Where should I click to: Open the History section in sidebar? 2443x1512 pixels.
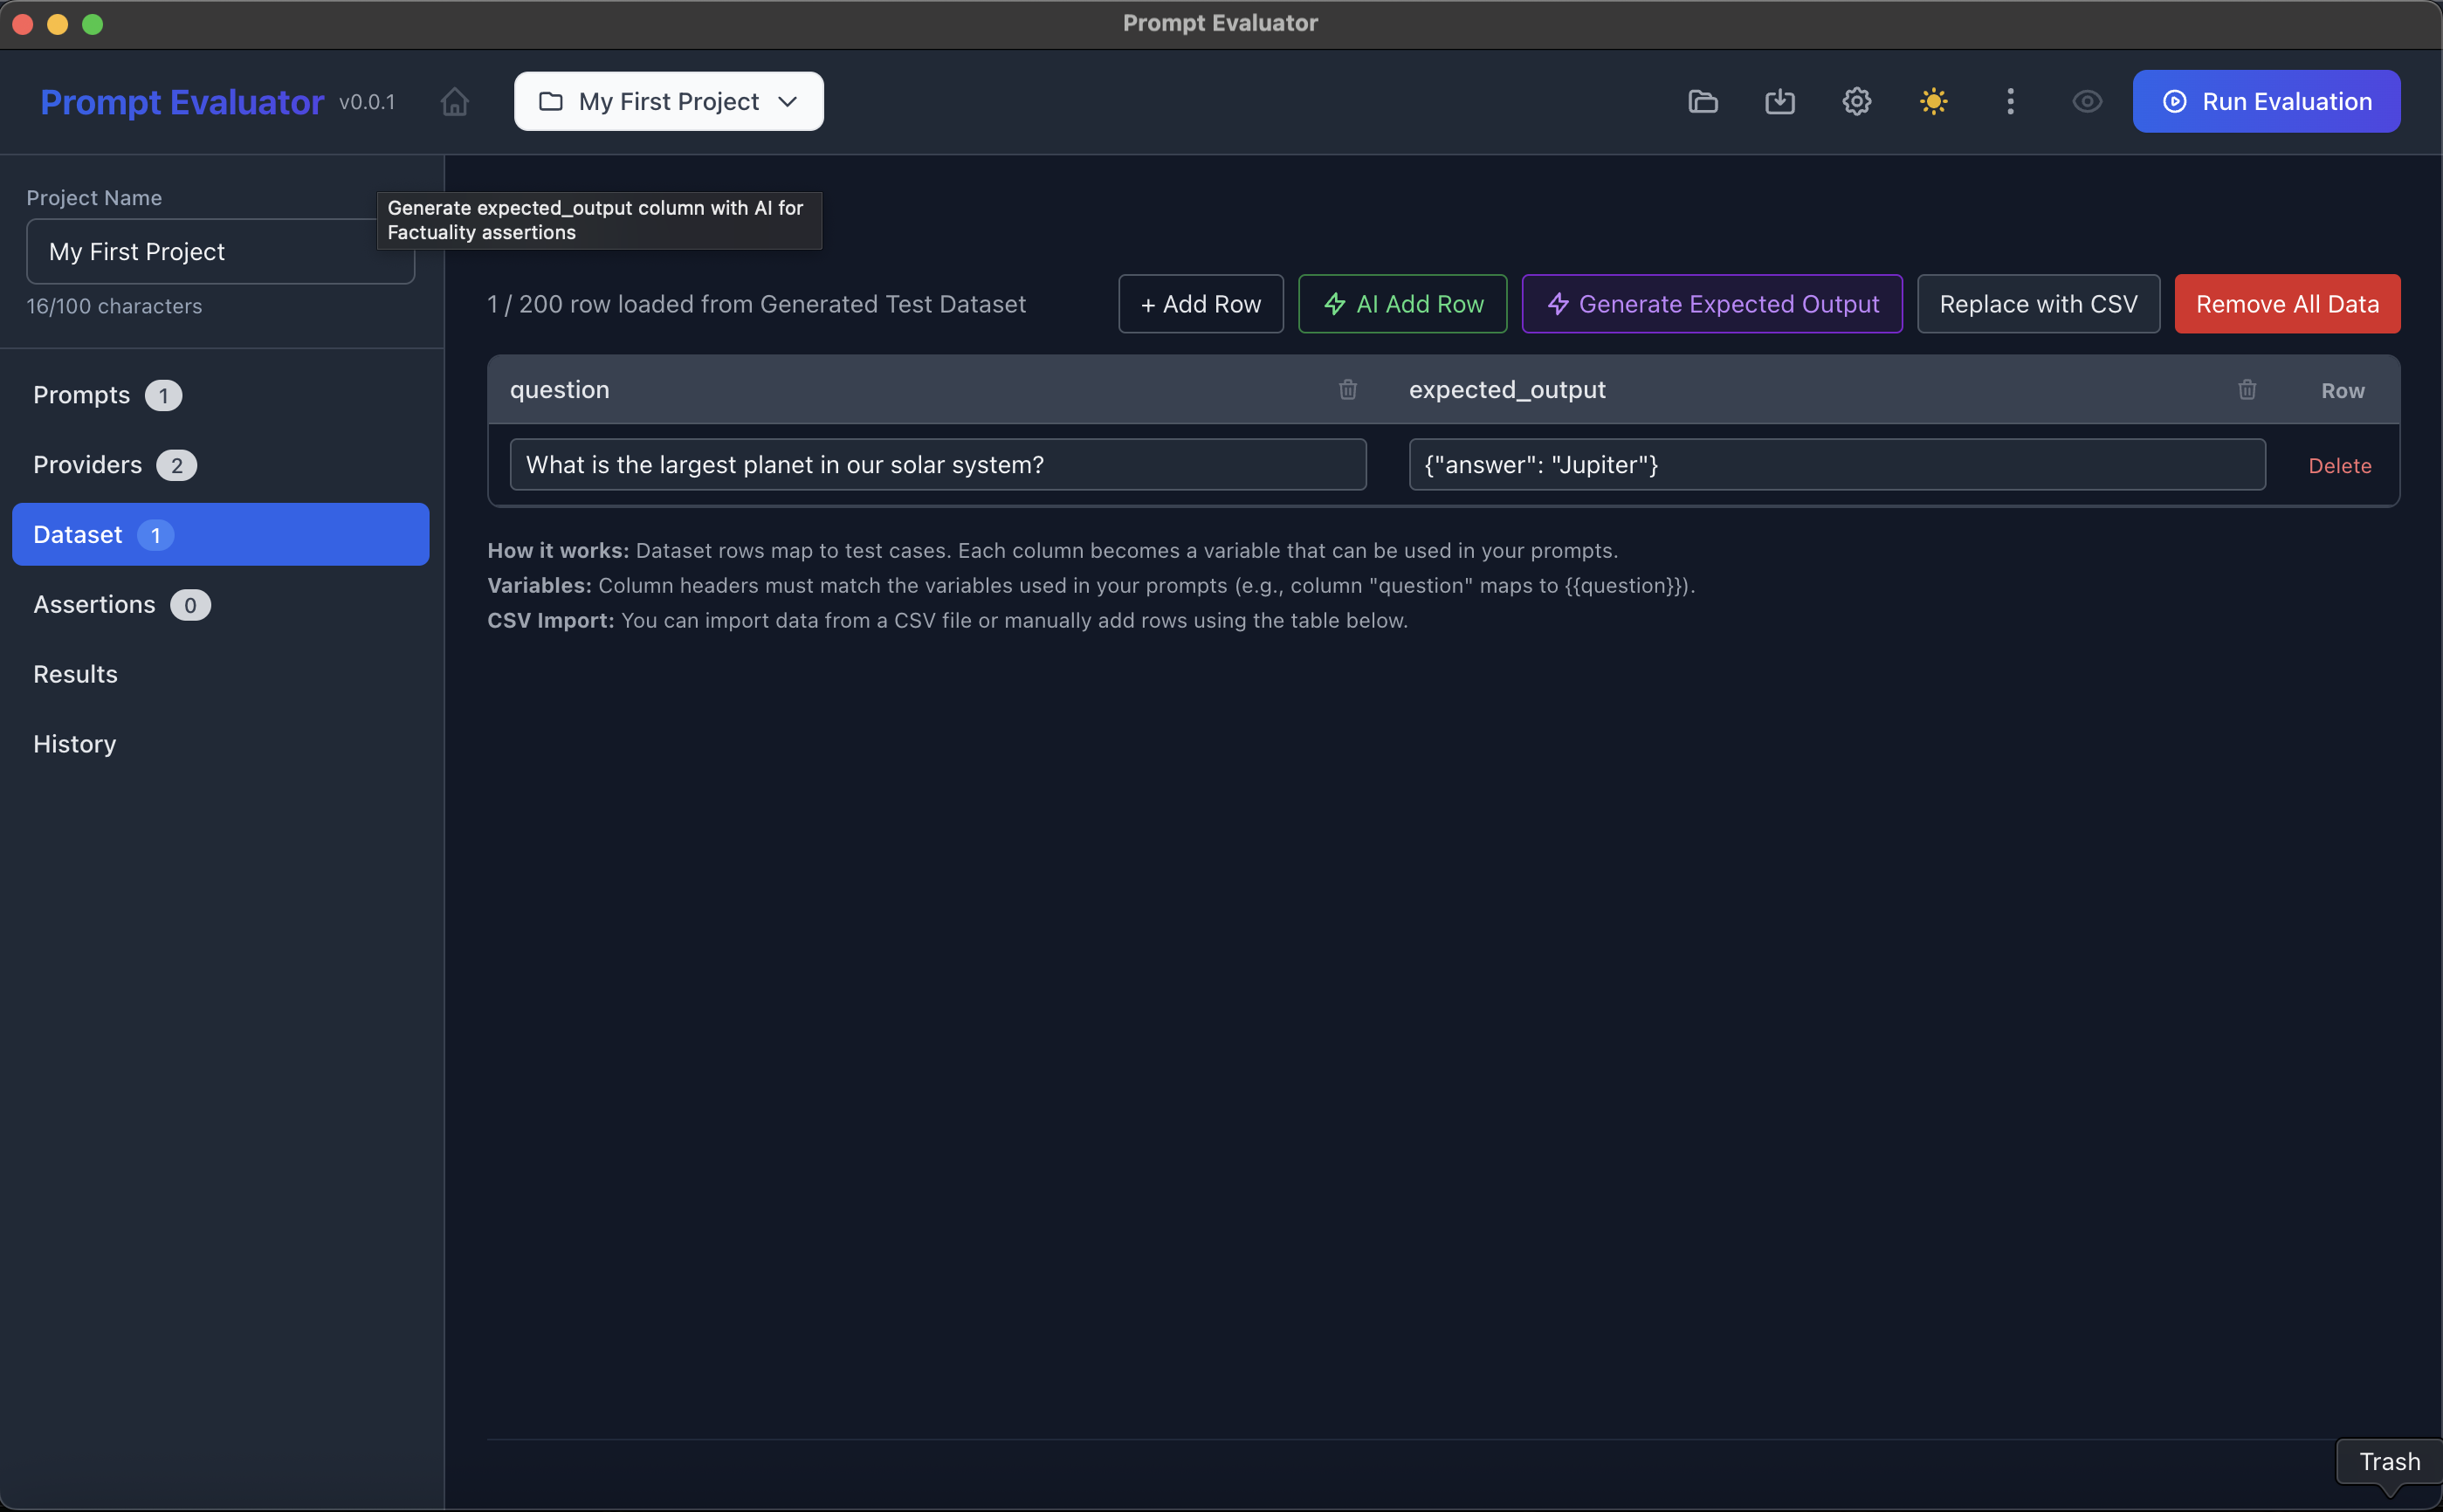[x=74, y=743]
